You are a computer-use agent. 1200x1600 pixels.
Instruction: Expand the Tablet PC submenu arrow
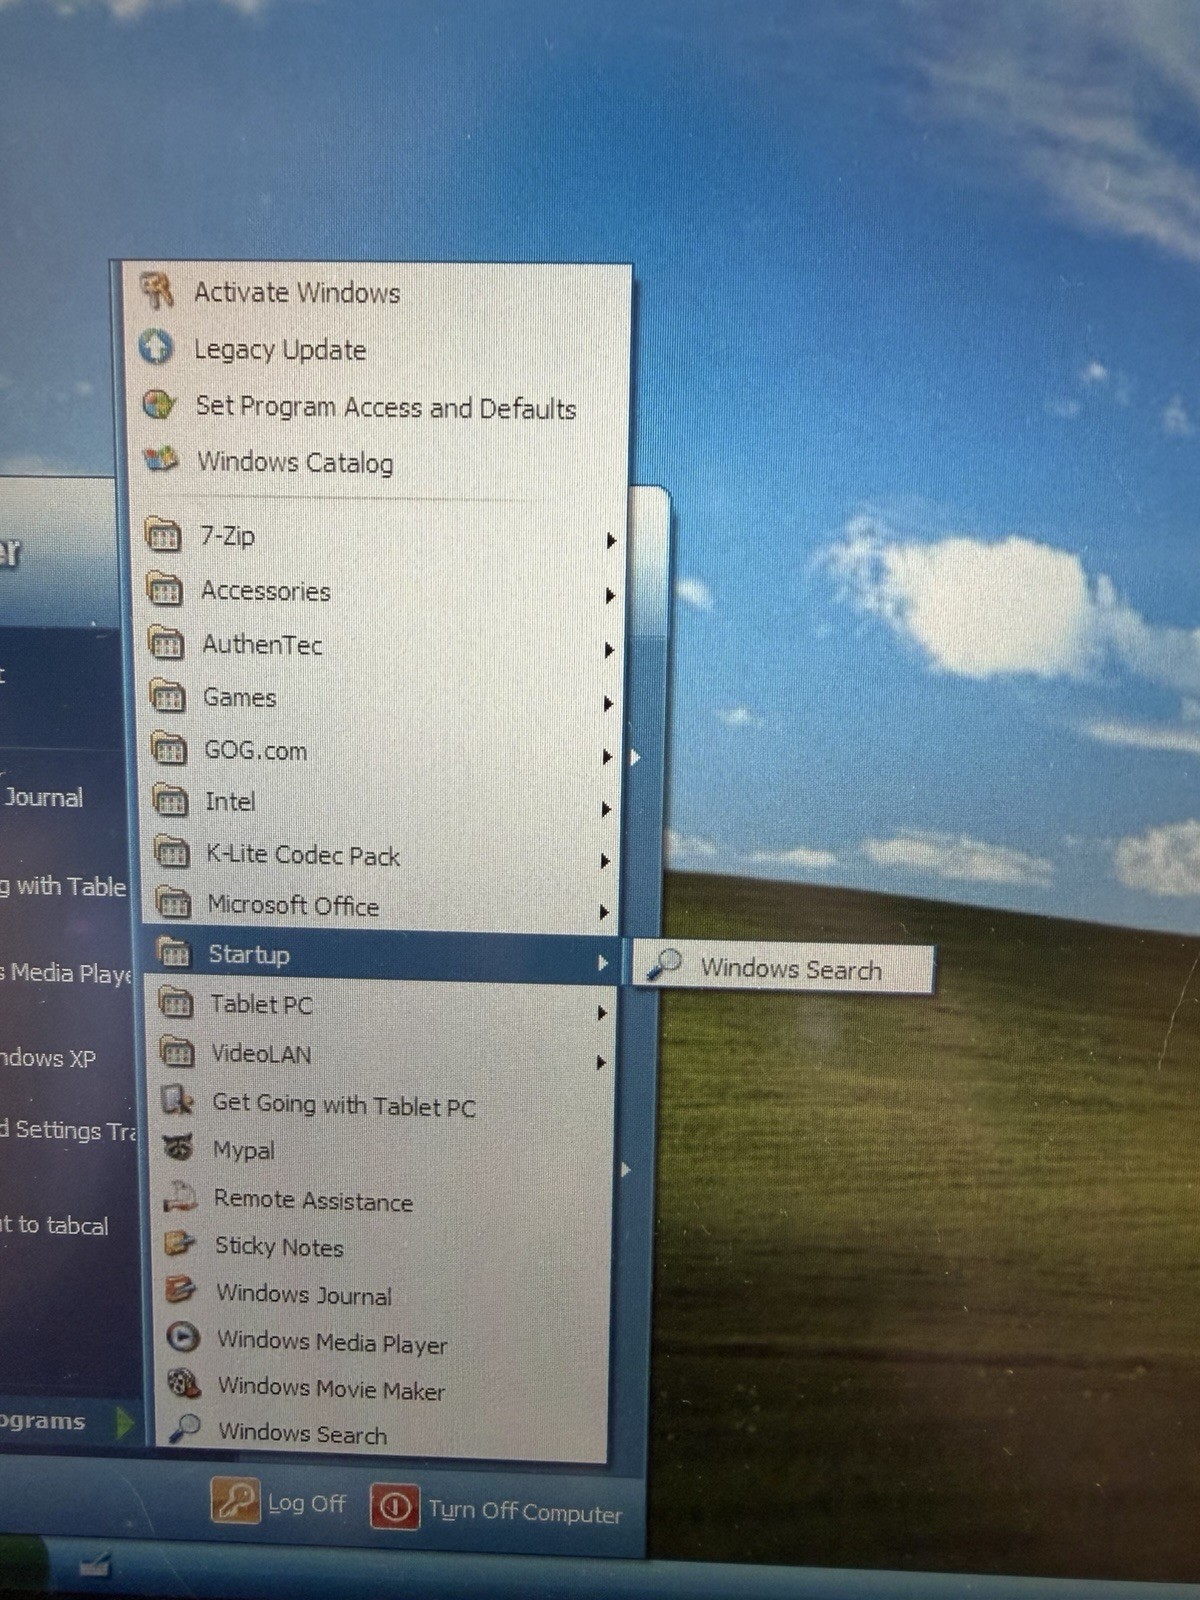(602, 1013)
